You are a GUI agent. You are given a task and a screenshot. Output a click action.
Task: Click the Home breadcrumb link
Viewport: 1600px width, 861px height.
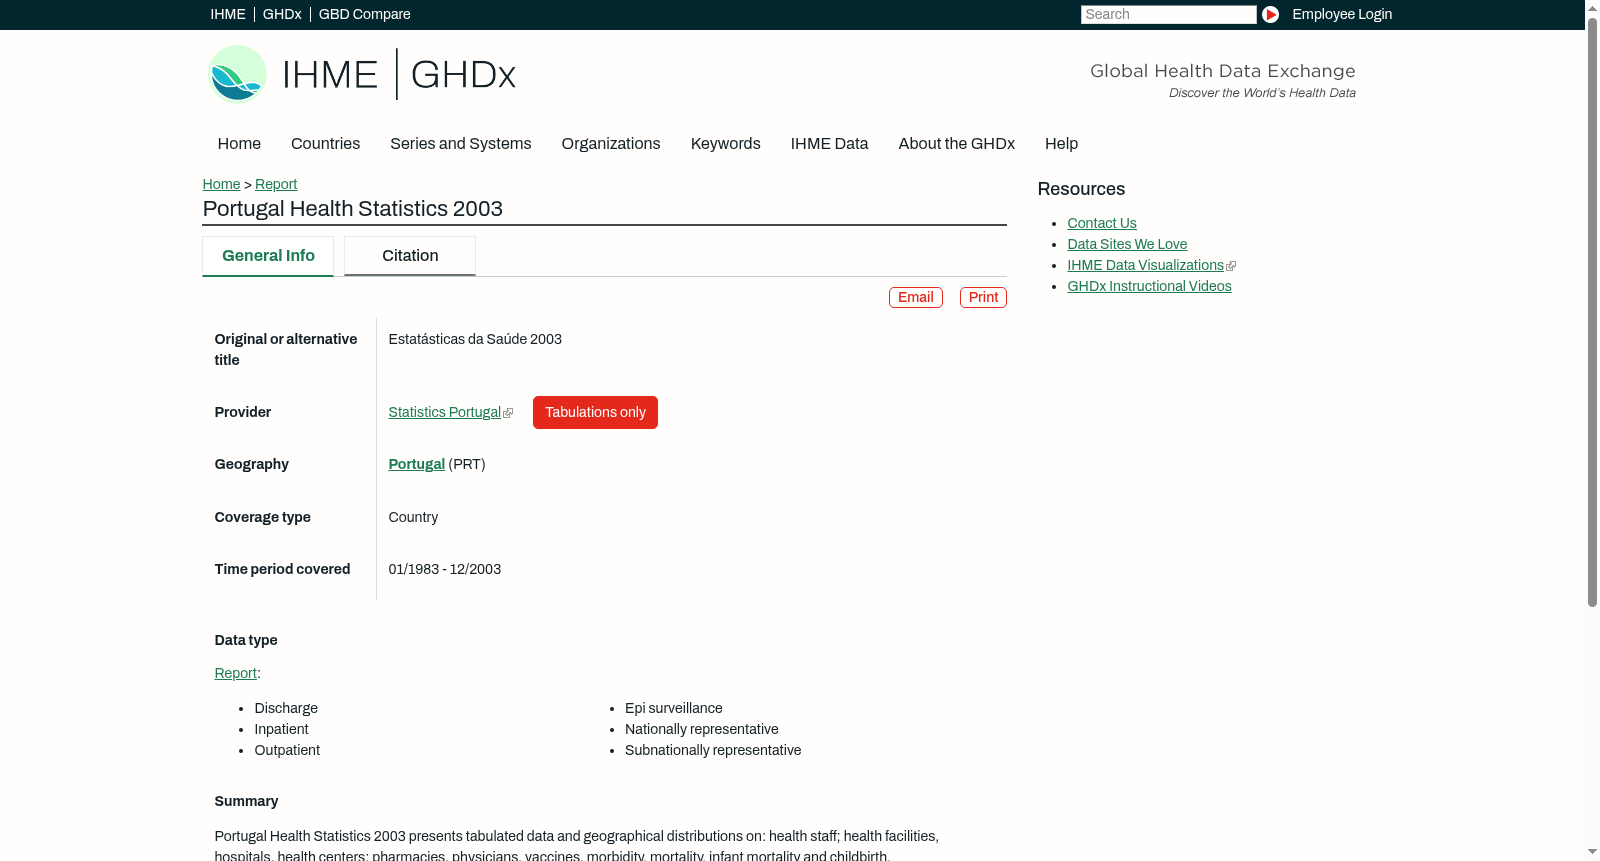[221, 184]
